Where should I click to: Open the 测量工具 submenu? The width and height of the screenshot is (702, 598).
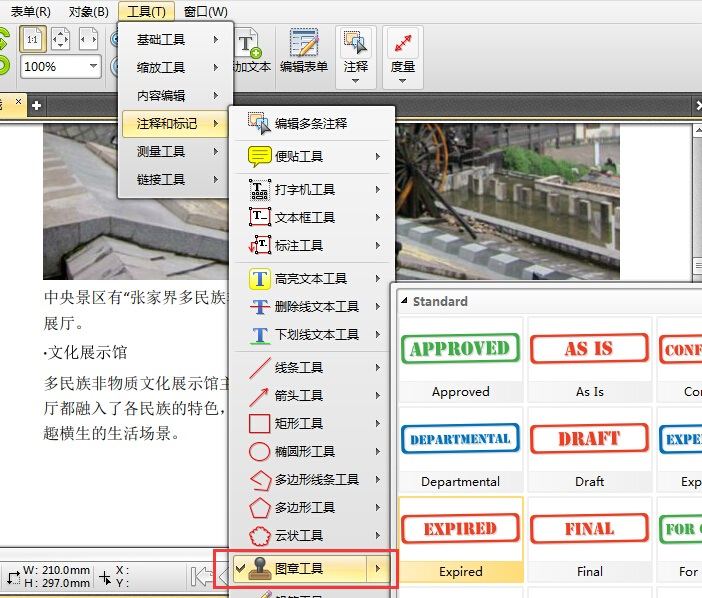[175, 151]
